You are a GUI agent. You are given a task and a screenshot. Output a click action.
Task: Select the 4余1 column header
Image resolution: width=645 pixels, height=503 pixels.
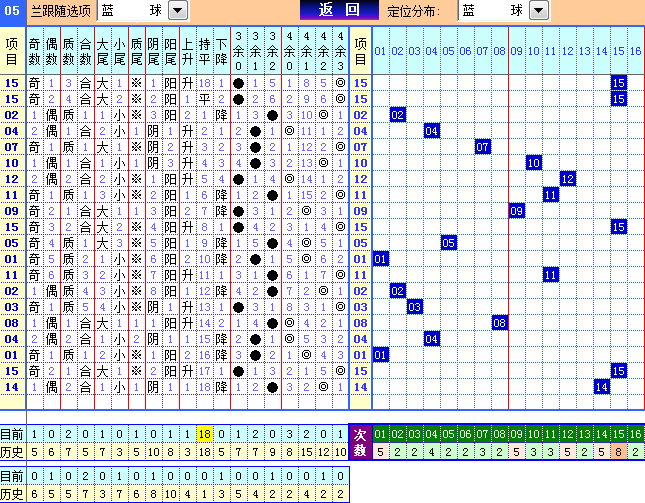[x=306, y=51]
